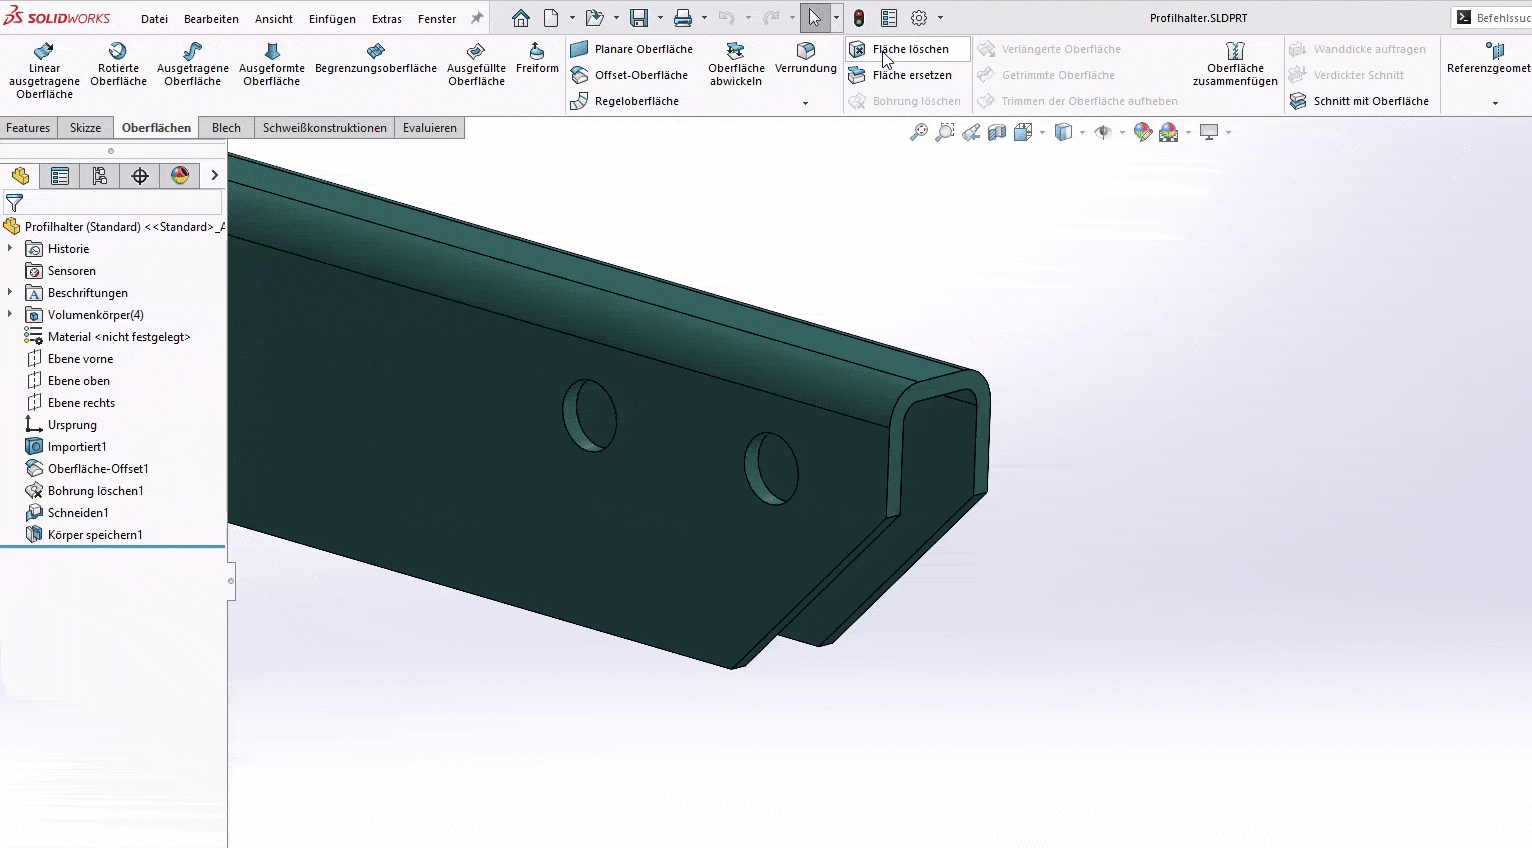This screenshot has height=848, width=1532.
Task: Pin the menu bar with pushpin
Action: pyautogui.click(x=477, y=18)
